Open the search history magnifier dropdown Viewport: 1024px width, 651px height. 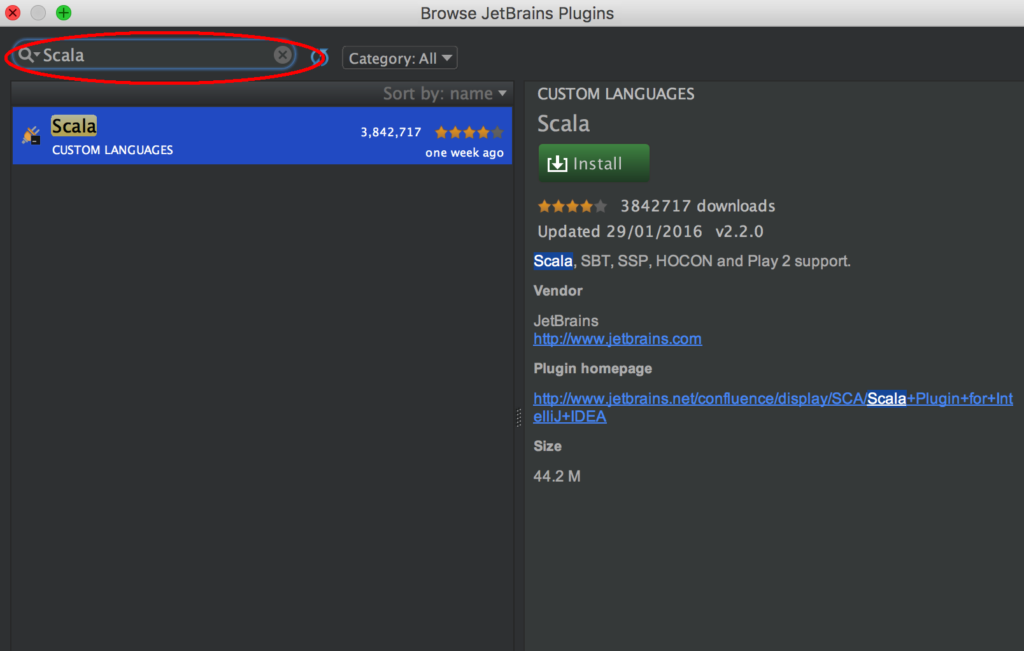tap(28, 55)
